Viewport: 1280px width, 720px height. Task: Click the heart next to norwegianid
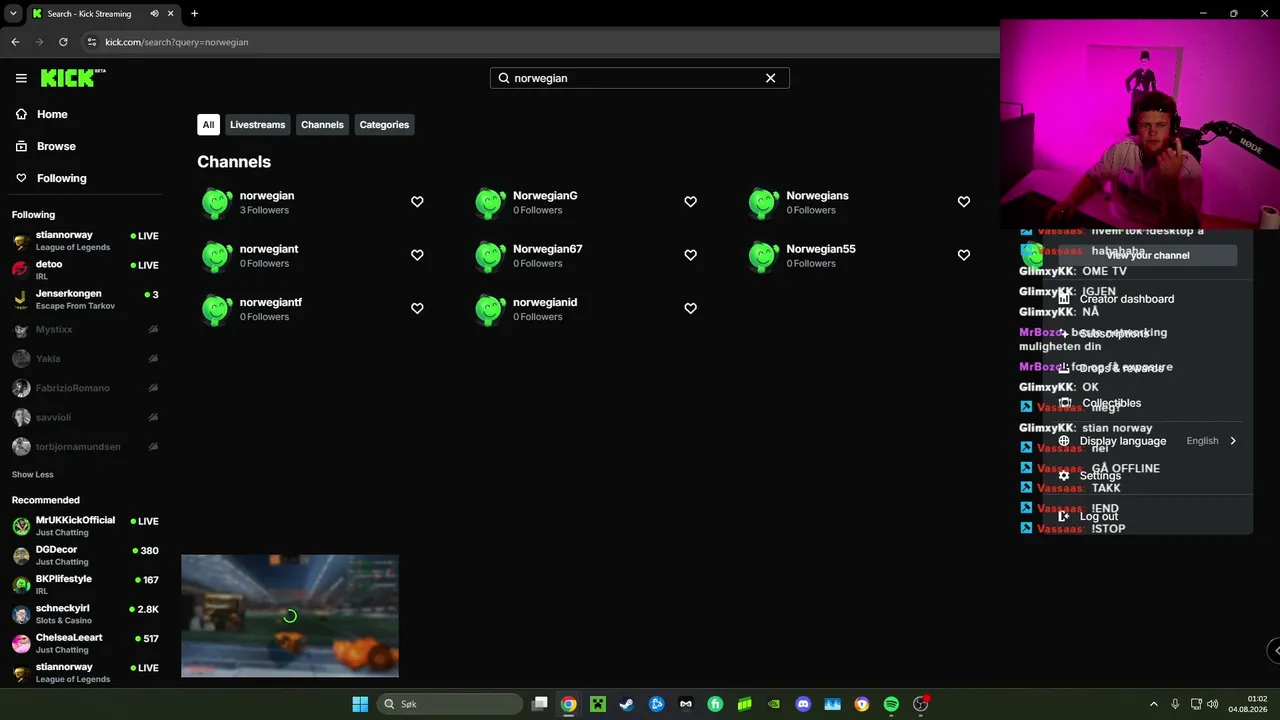(x=690, y=309)
